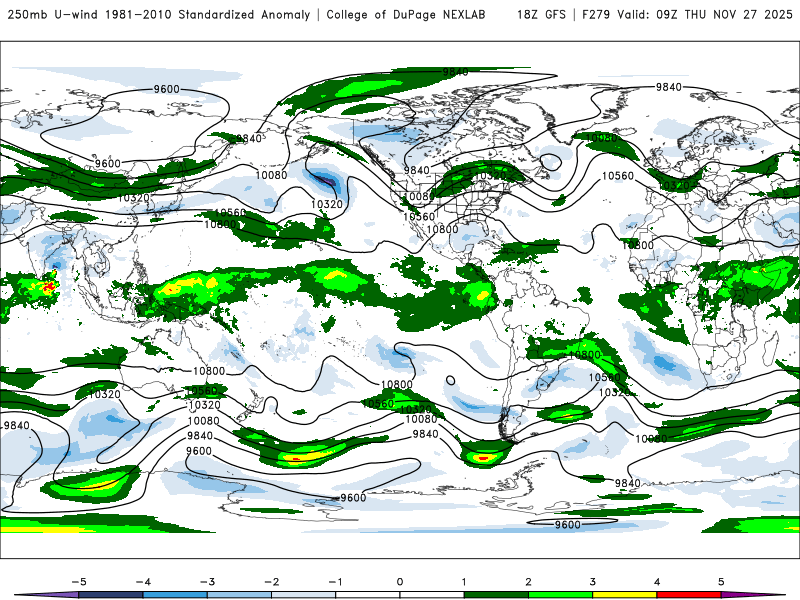Click the '2' colorbar tick label

coord(529,582)
